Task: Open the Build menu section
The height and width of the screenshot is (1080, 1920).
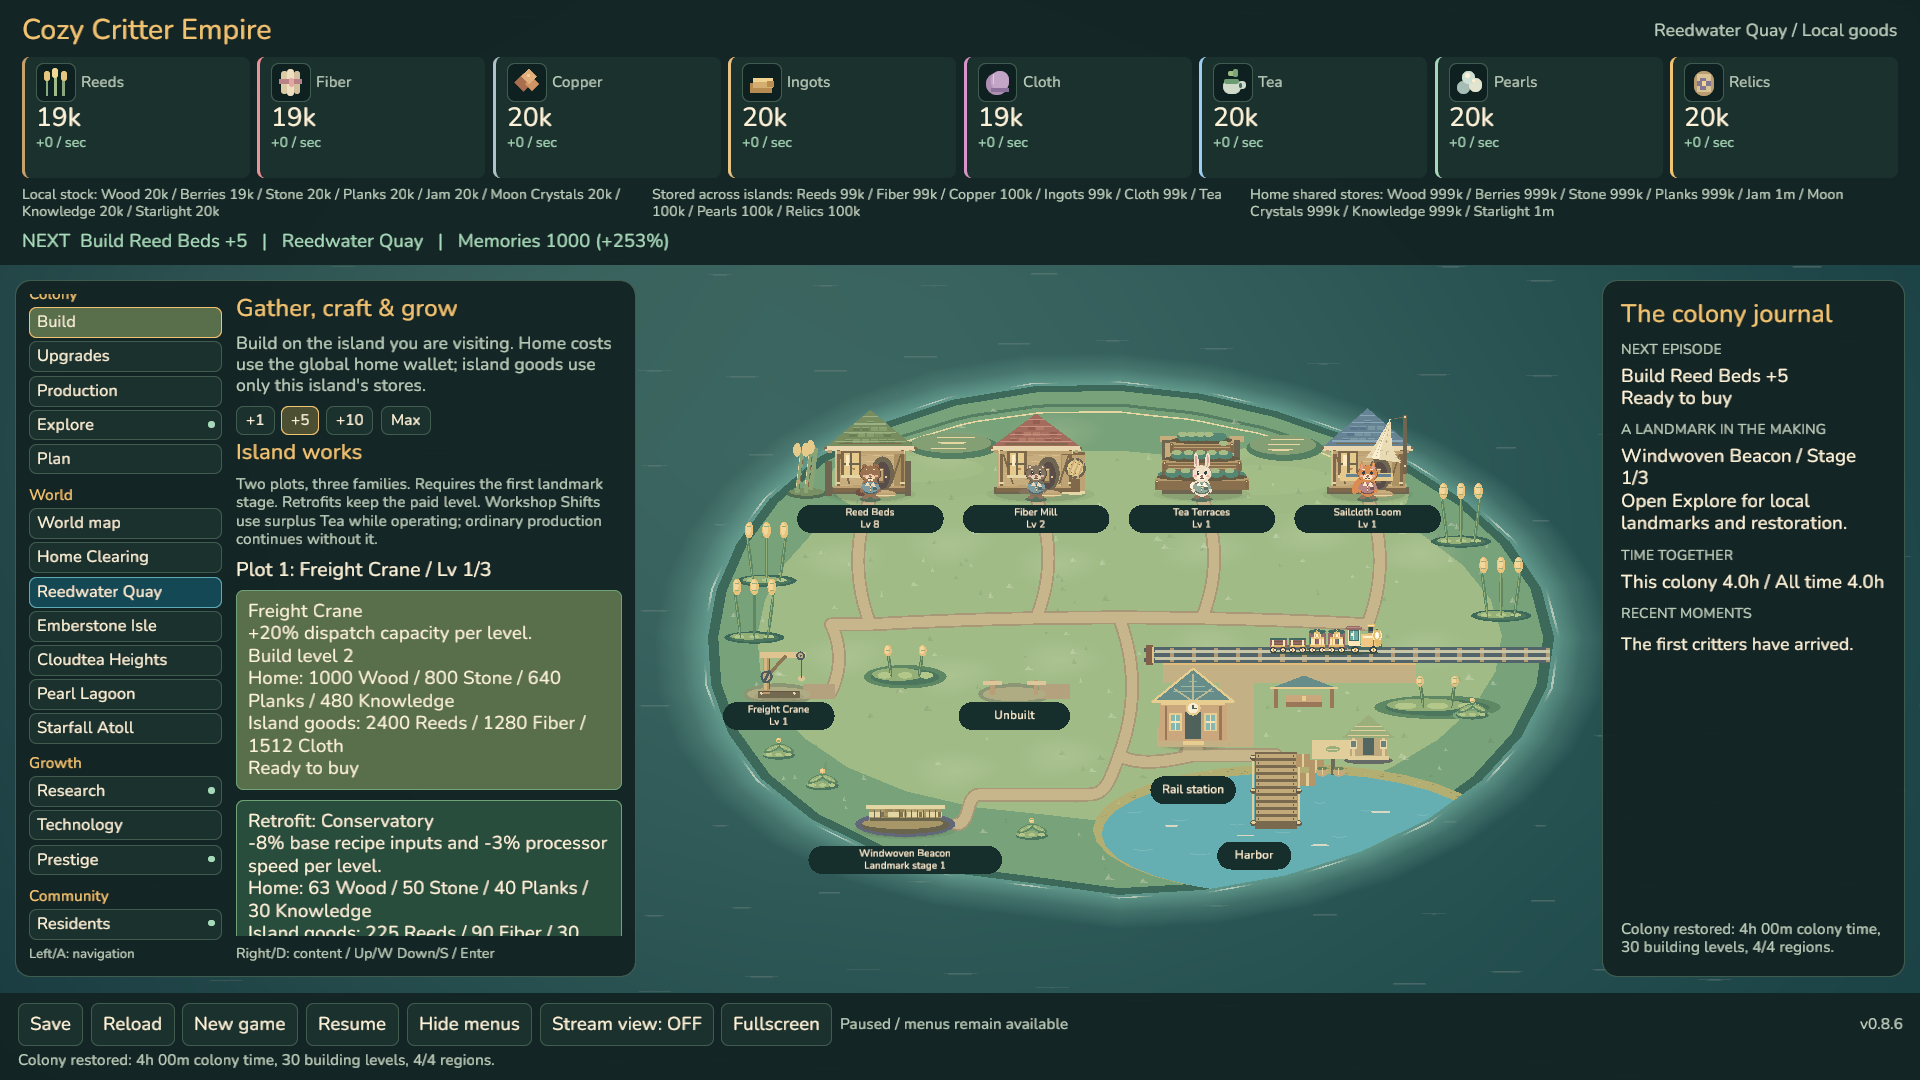Action: [x=125, y=322]
